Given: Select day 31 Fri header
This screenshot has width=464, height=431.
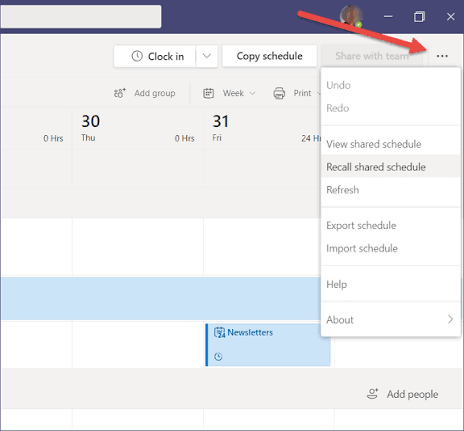Looking at the screenshot, I should click(262, 128).
